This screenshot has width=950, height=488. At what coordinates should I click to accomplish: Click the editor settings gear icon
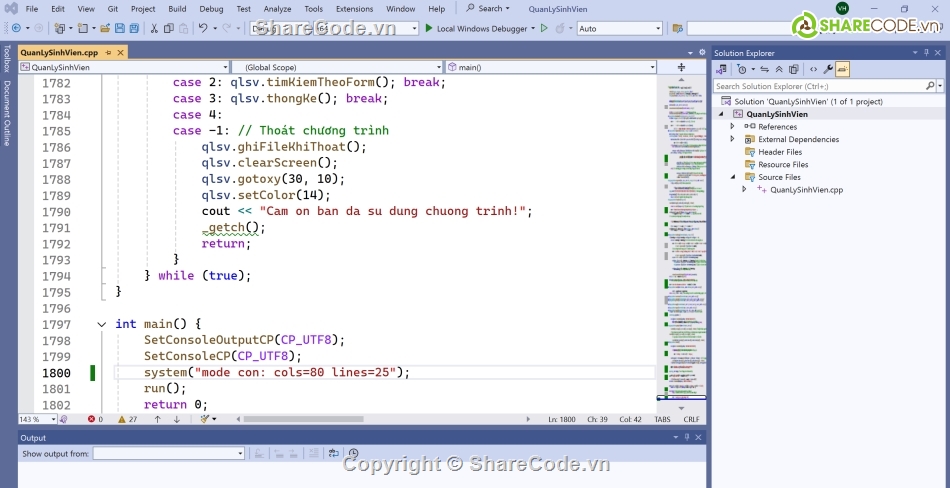702,53
